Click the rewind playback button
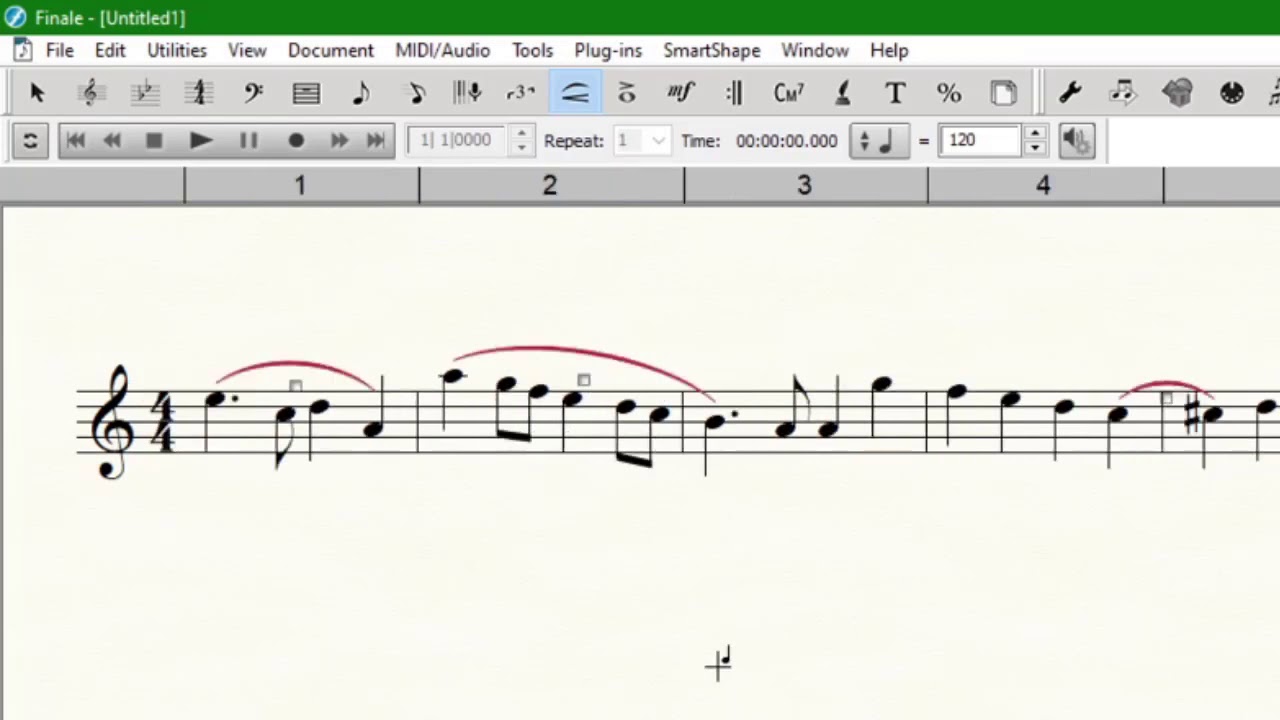 pyautogui.click(x=112, y=141)
